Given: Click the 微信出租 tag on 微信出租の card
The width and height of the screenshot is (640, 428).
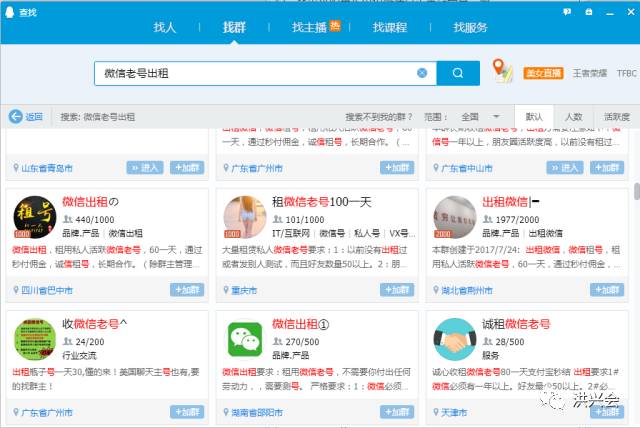Looking at the screenshot, I should pos(125,233).
